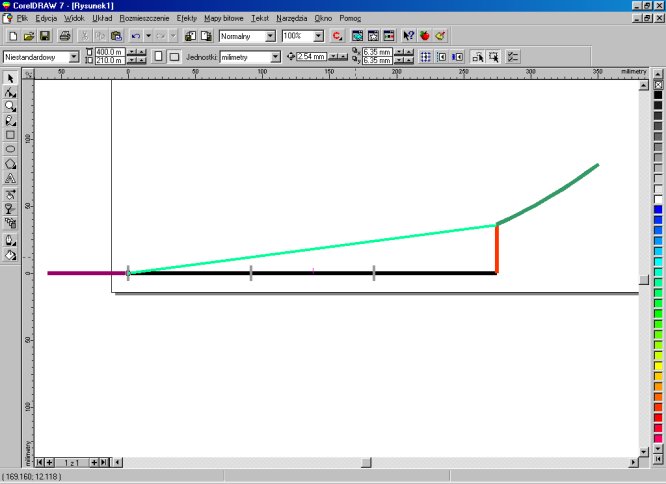The width and height of the screenshot is (666, 484).
Task: Click the page width input field
Action: (110, 52)
